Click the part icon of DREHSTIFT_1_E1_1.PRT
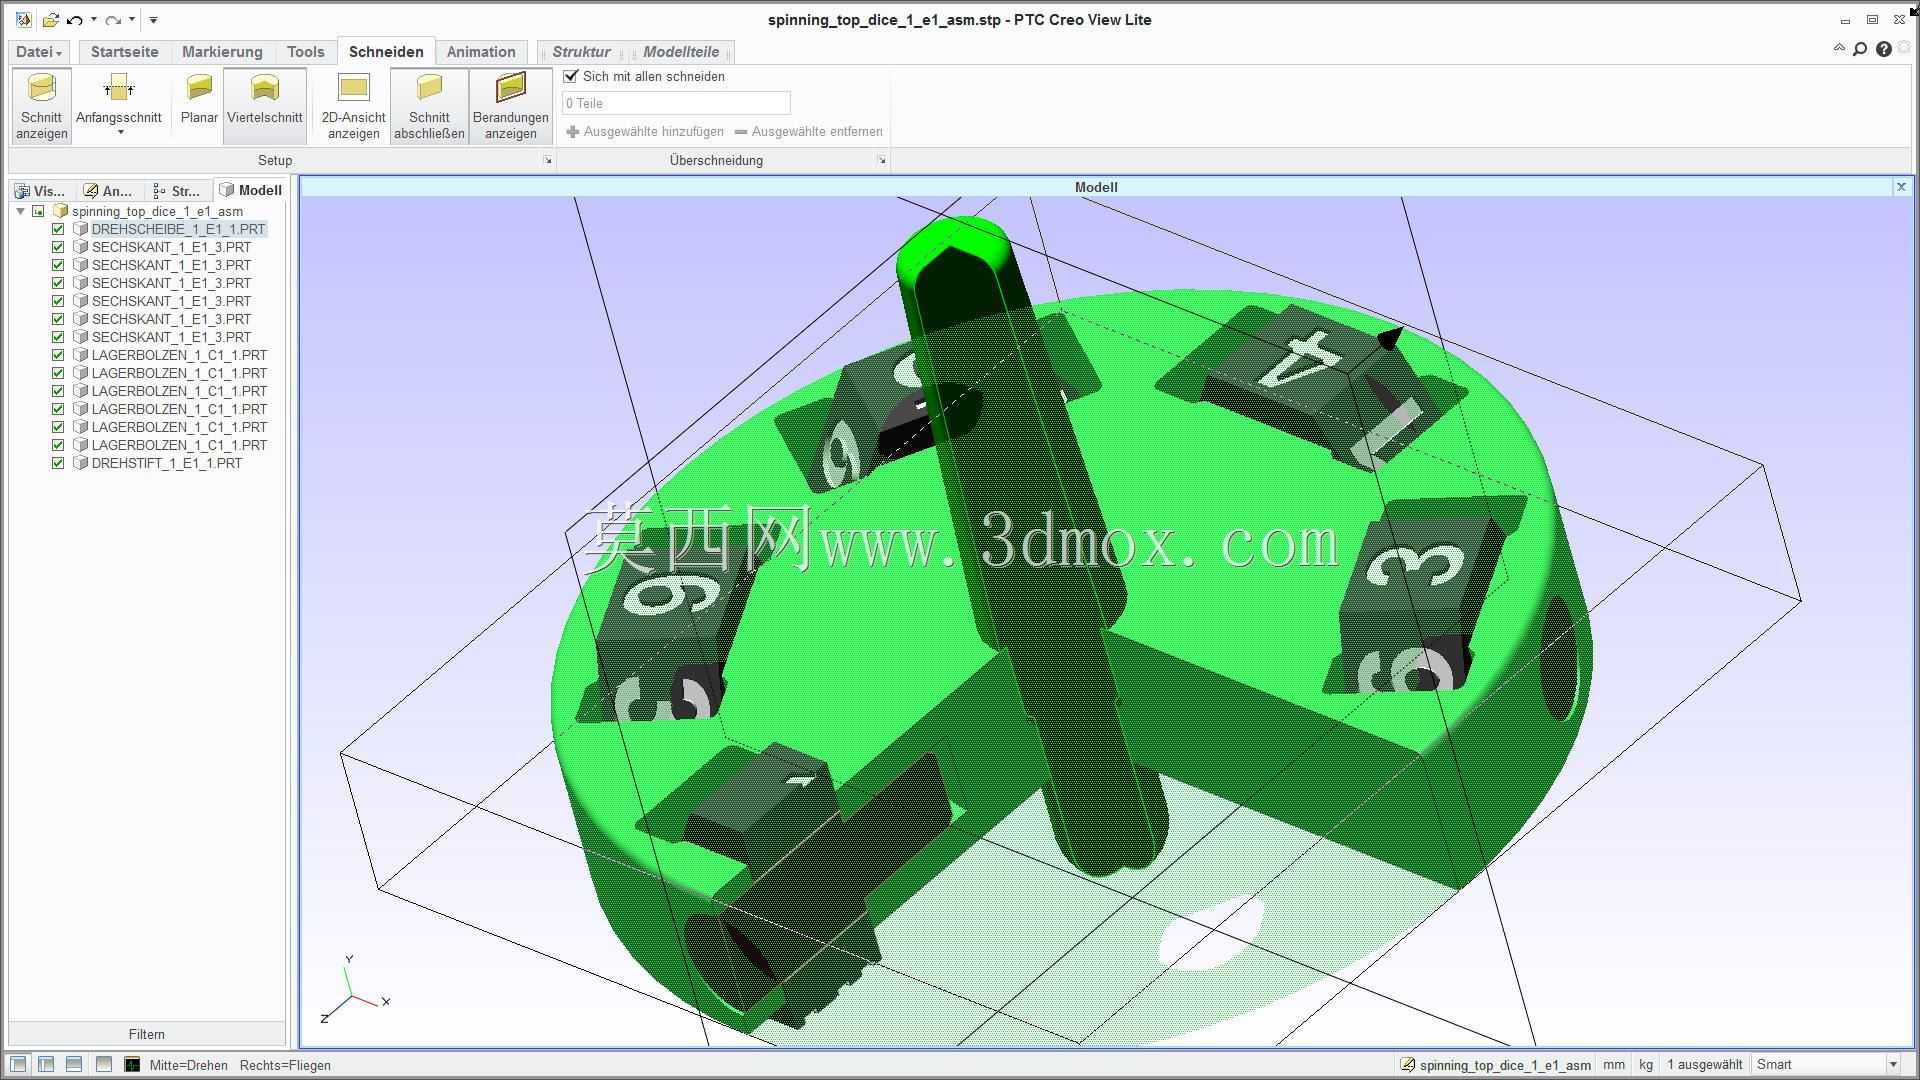 pyautogui.click(x=80, y=463)
